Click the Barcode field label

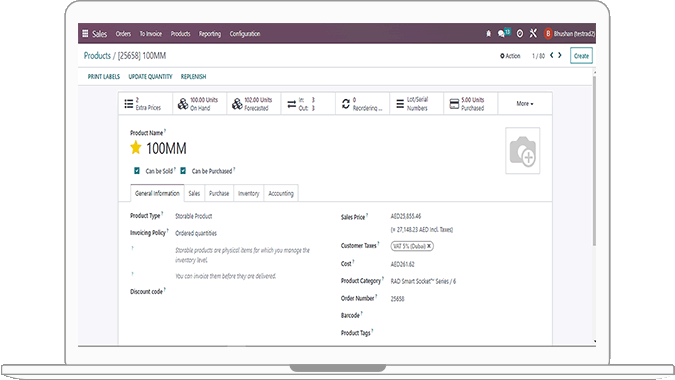[x=350, y=315]
